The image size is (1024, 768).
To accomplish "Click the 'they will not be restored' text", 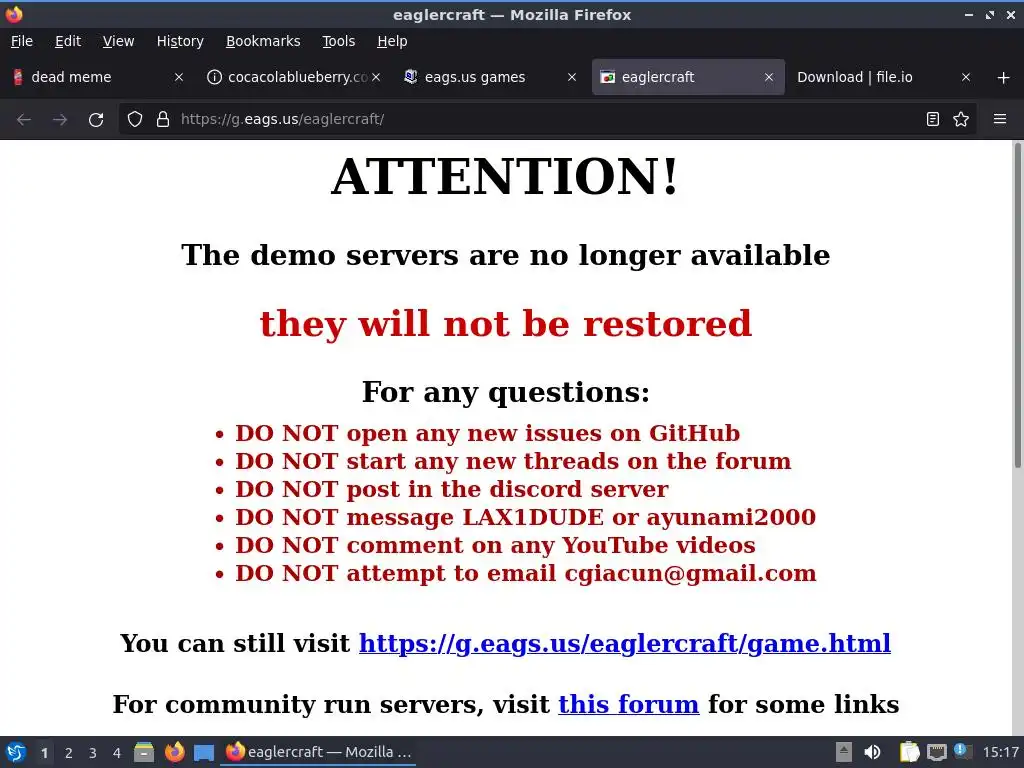I will pyautogui.click(x=506, y=324).
